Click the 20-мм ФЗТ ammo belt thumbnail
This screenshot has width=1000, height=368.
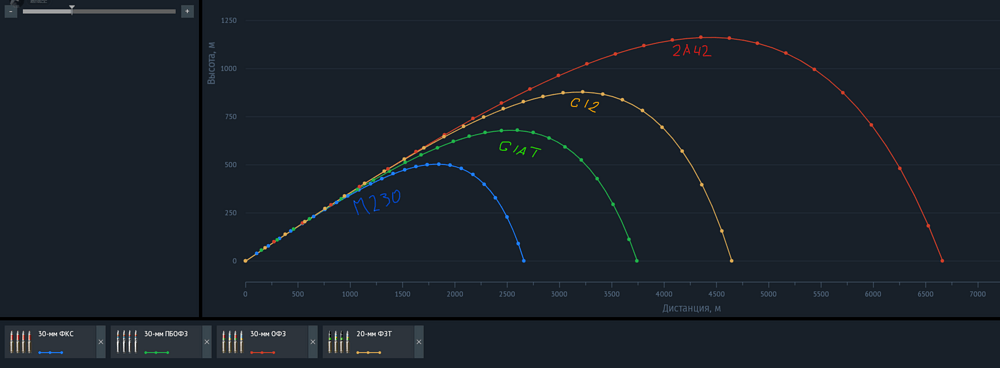tap(338, 342)
